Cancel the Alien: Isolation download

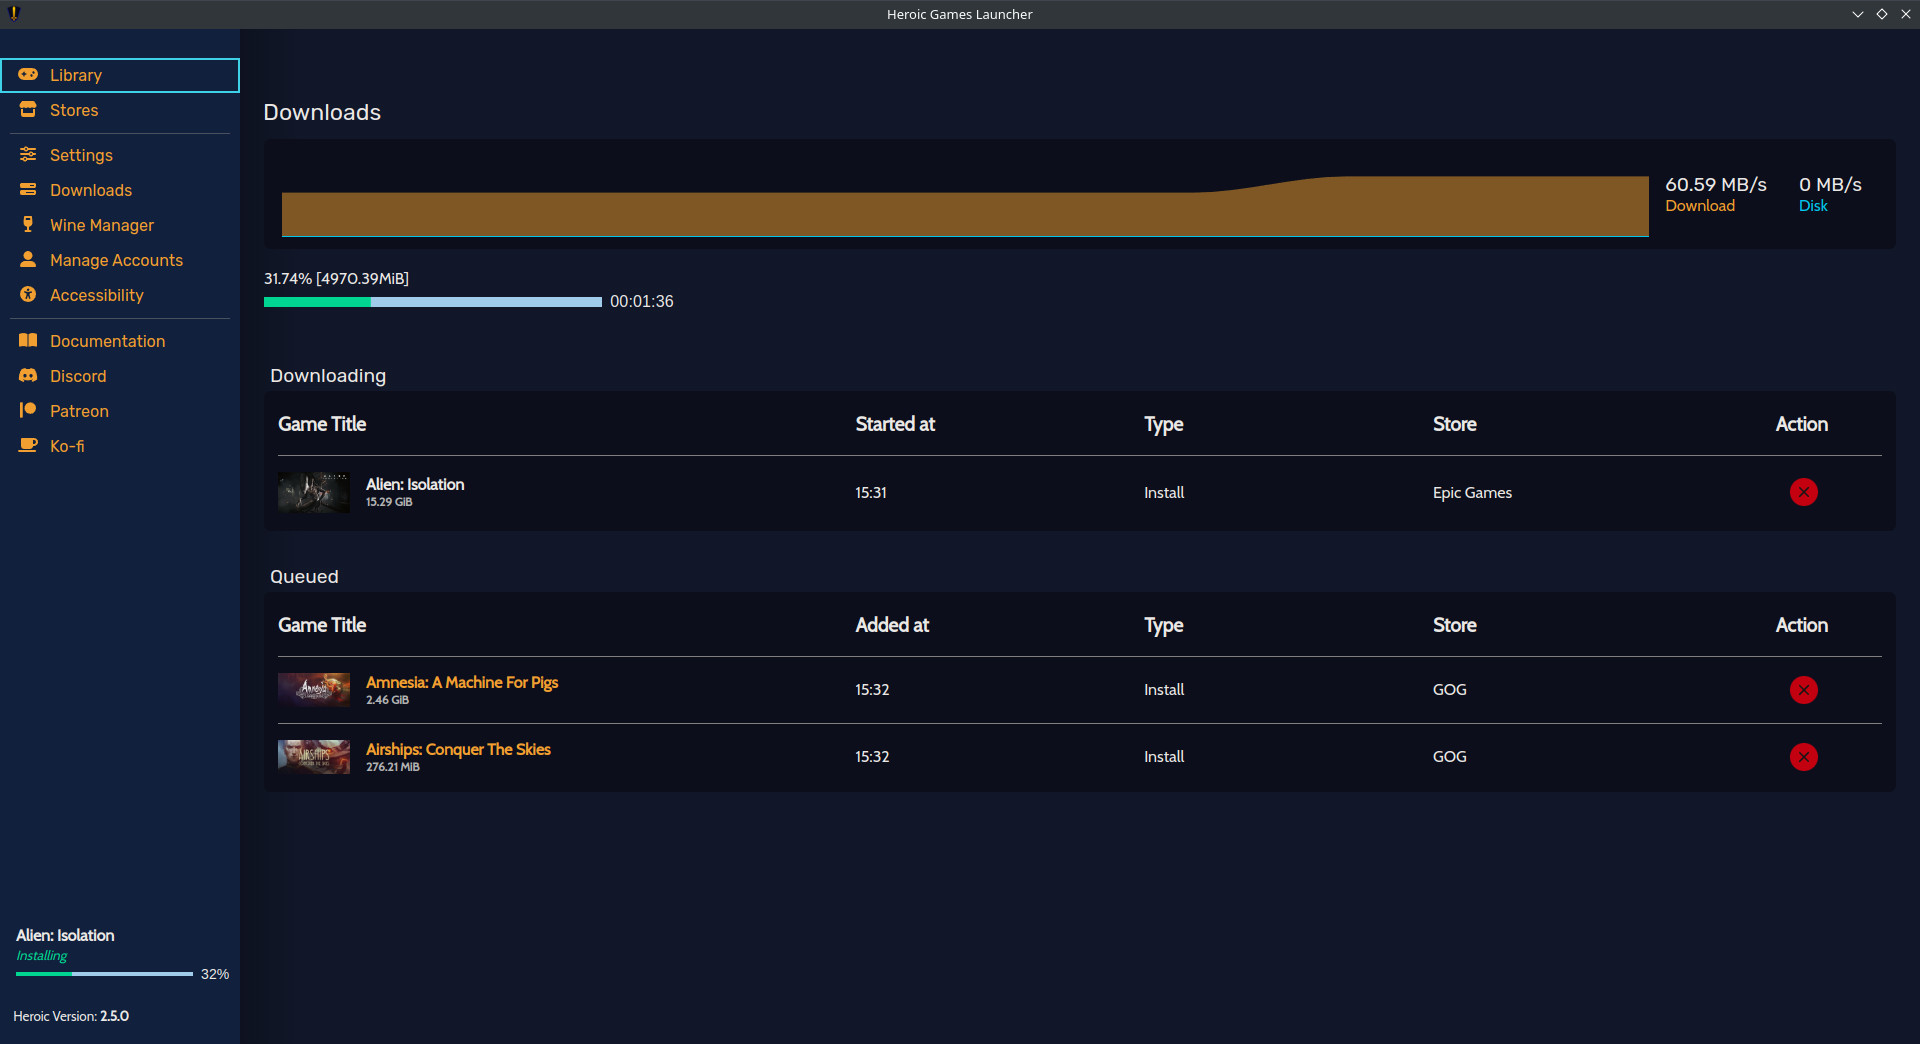[x=1803, y=492]
